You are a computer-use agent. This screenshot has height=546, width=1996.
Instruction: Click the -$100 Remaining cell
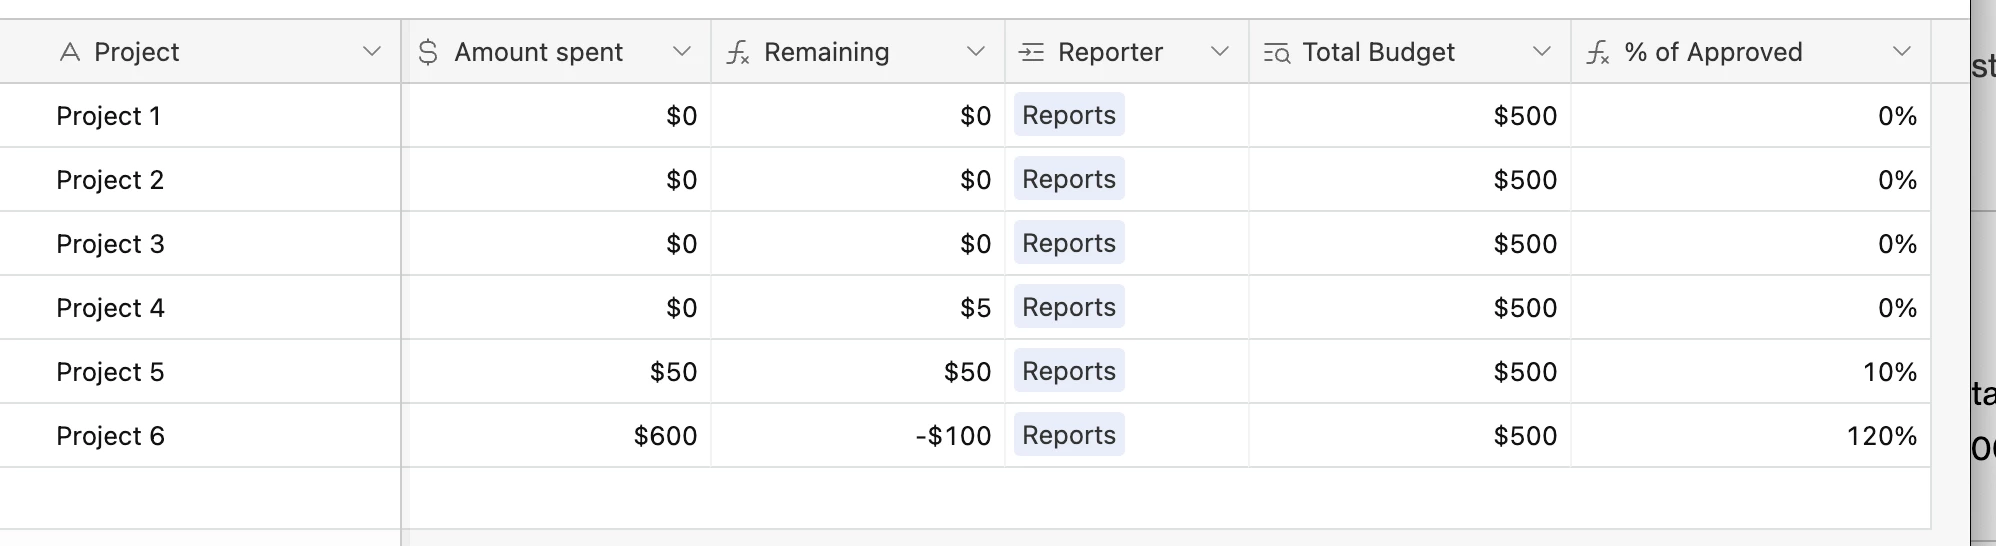tap(953, 436)
